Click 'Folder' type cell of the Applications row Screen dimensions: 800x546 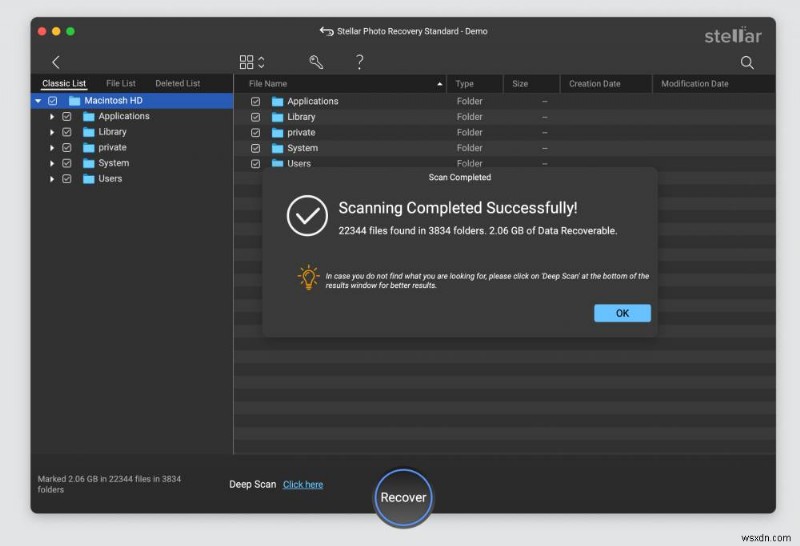click(x=469, y=102)
